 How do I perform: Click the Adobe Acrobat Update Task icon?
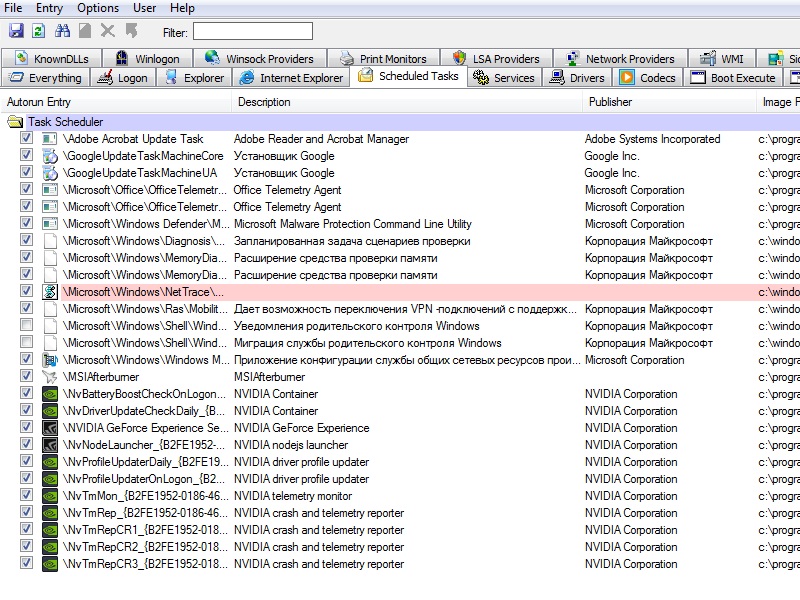pyautogui.click(x=49, y=139)
